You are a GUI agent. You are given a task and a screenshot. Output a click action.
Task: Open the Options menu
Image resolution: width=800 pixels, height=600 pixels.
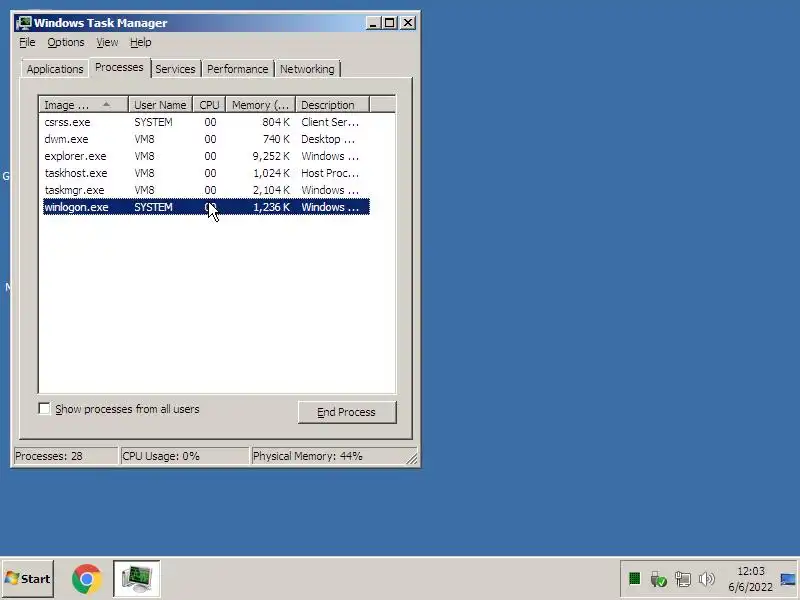66,42
